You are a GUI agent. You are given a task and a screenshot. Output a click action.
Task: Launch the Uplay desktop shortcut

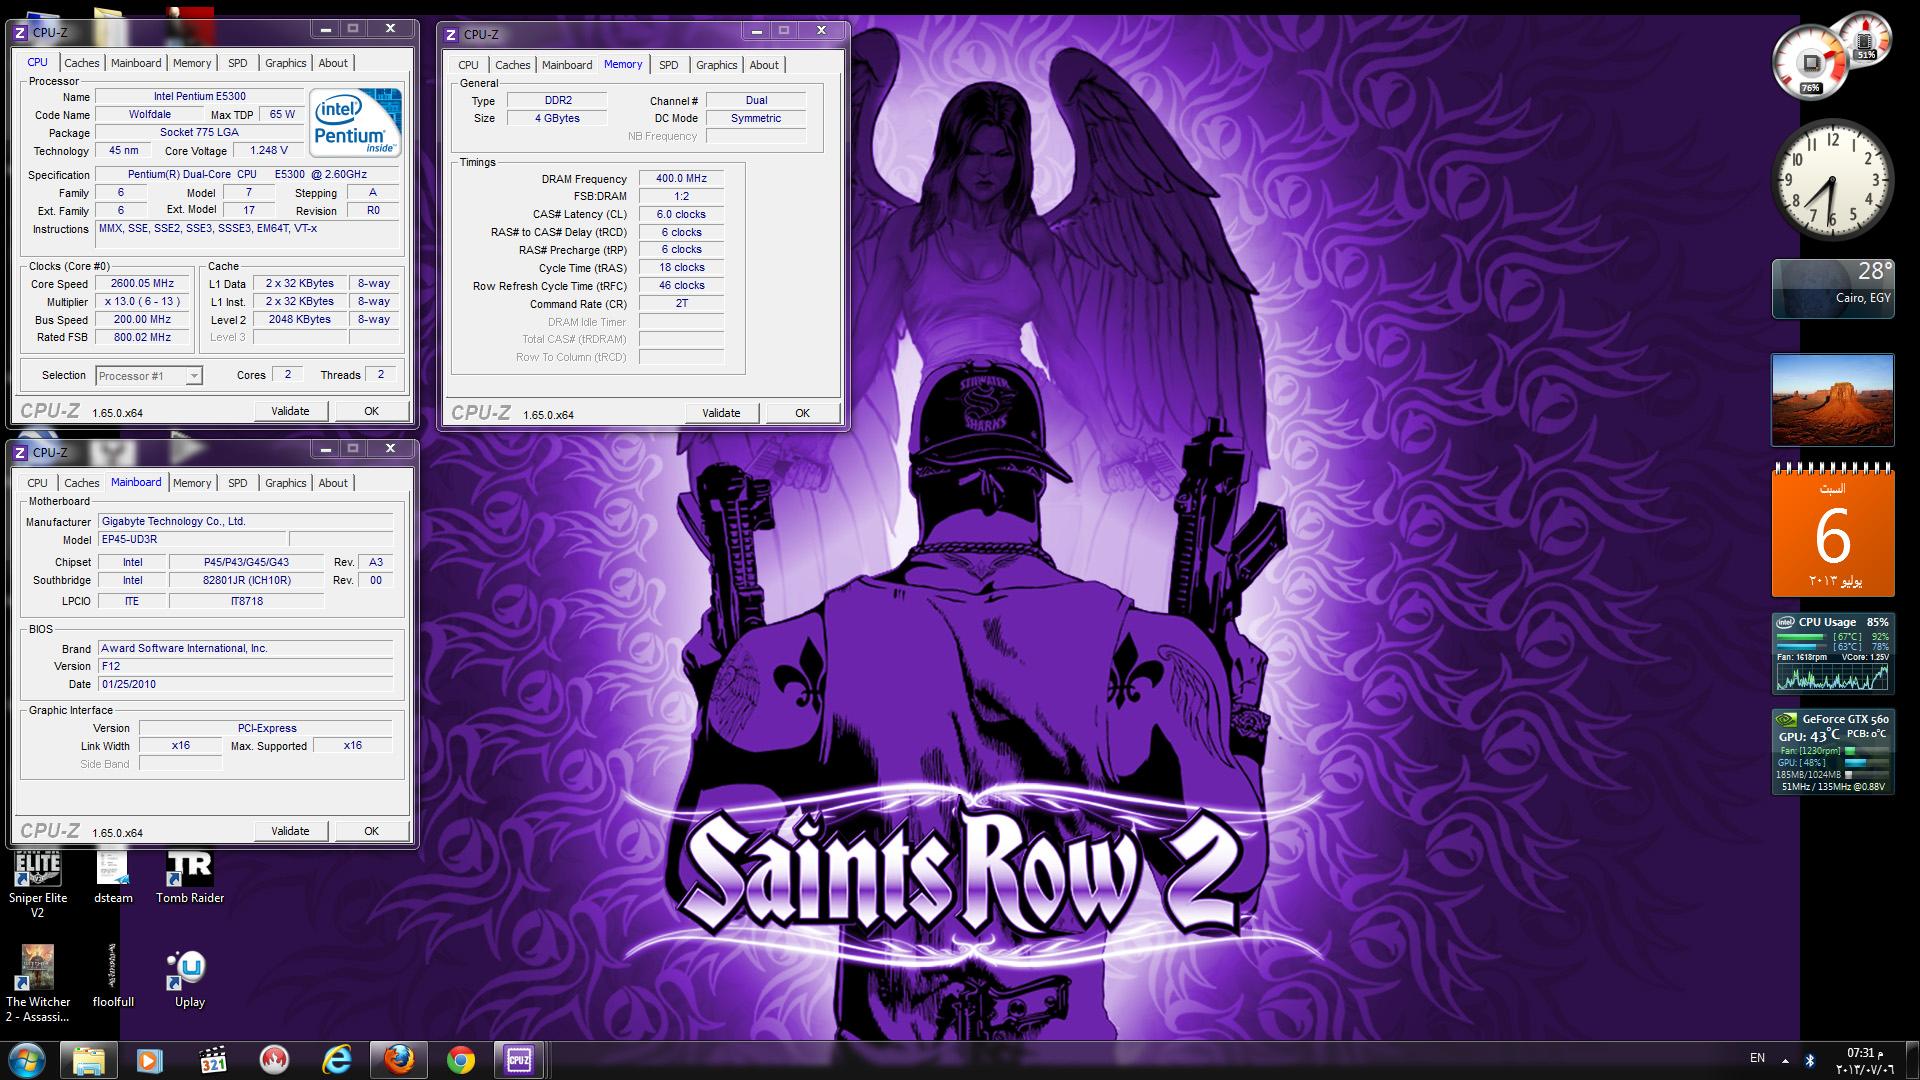189,978
